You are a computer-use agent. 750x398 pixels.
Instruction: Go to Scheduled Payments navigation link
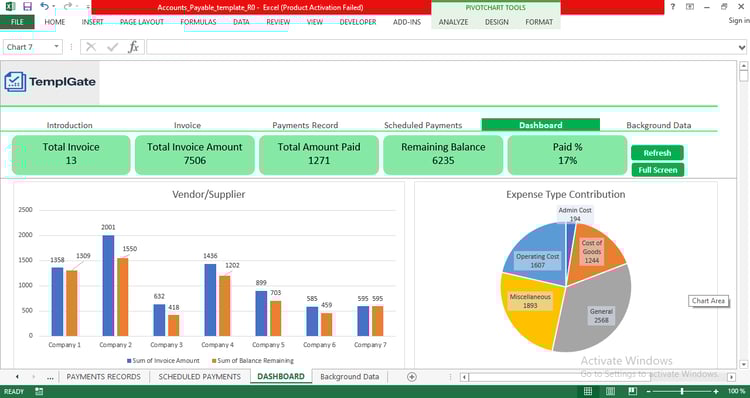pos(423,125)
